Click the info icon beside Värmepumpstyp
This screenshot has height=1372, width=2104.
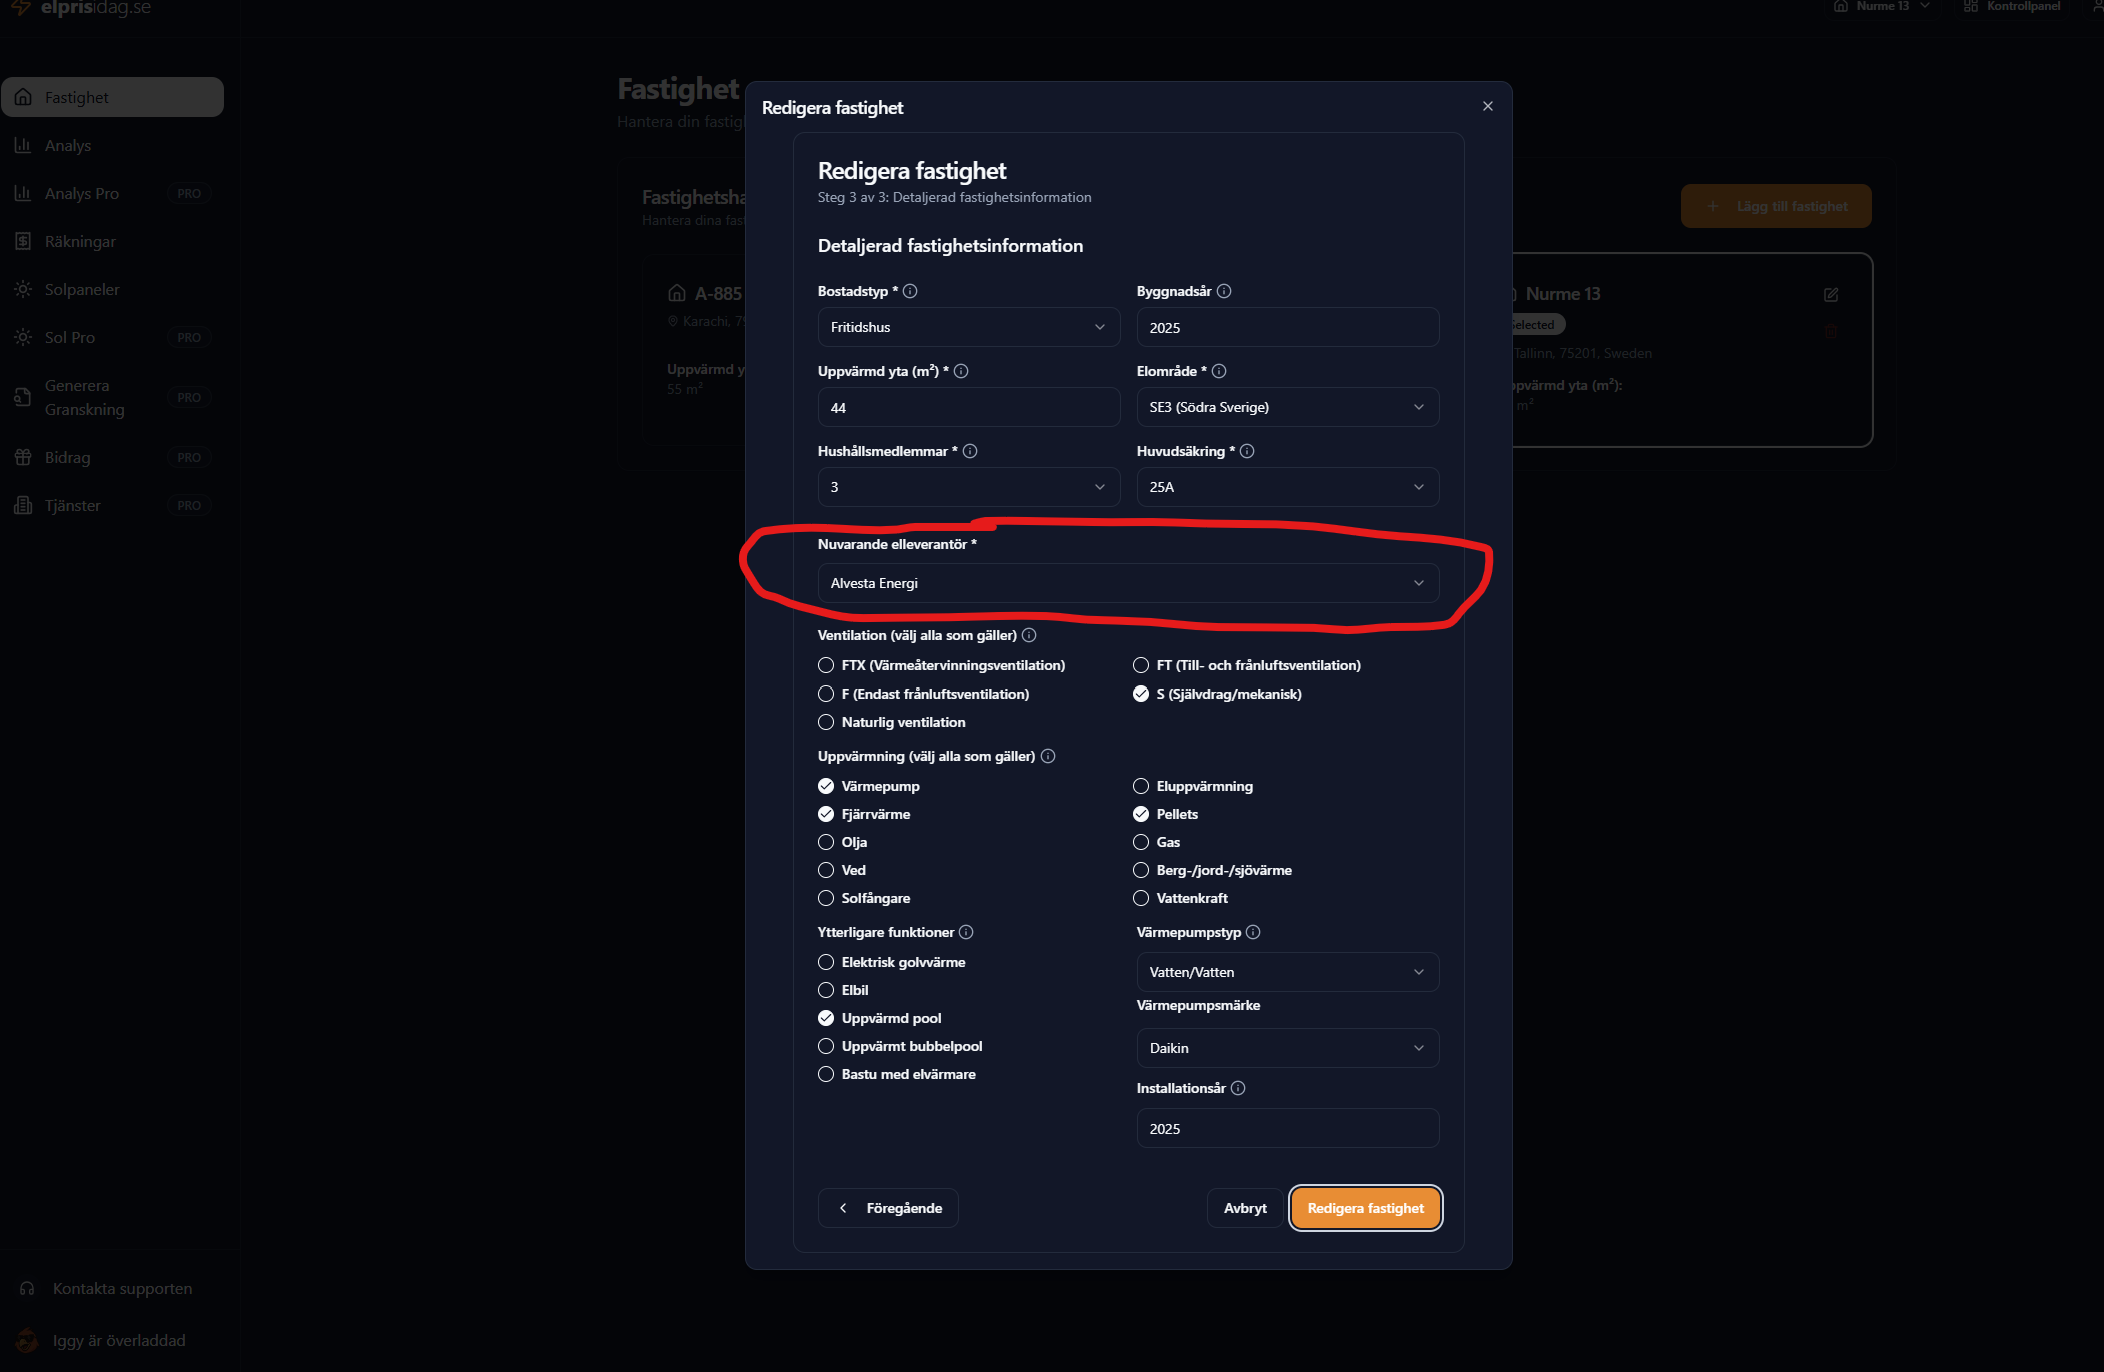click(1253, 932)
